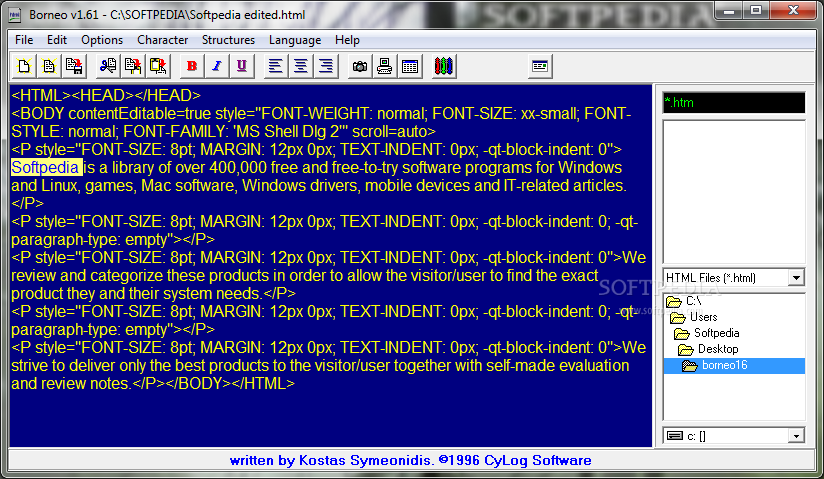The width and height of the screenshot is (824, 479).
Task: Click the computer/printer toolbar icon
Action: [x=385, y=66]
